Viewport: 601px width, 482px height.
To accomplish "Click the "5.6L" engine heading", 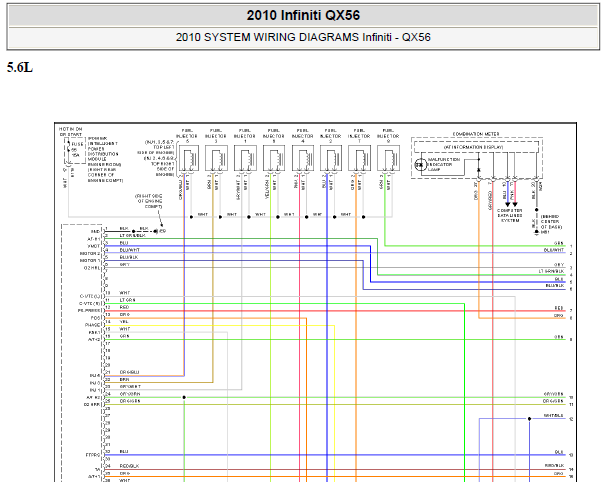I will point(20,67).
